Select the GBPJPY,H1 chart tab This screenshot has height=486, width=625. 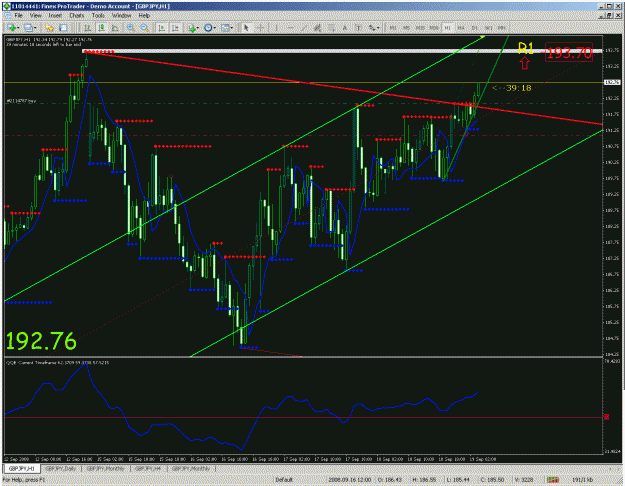coord(22,468)
